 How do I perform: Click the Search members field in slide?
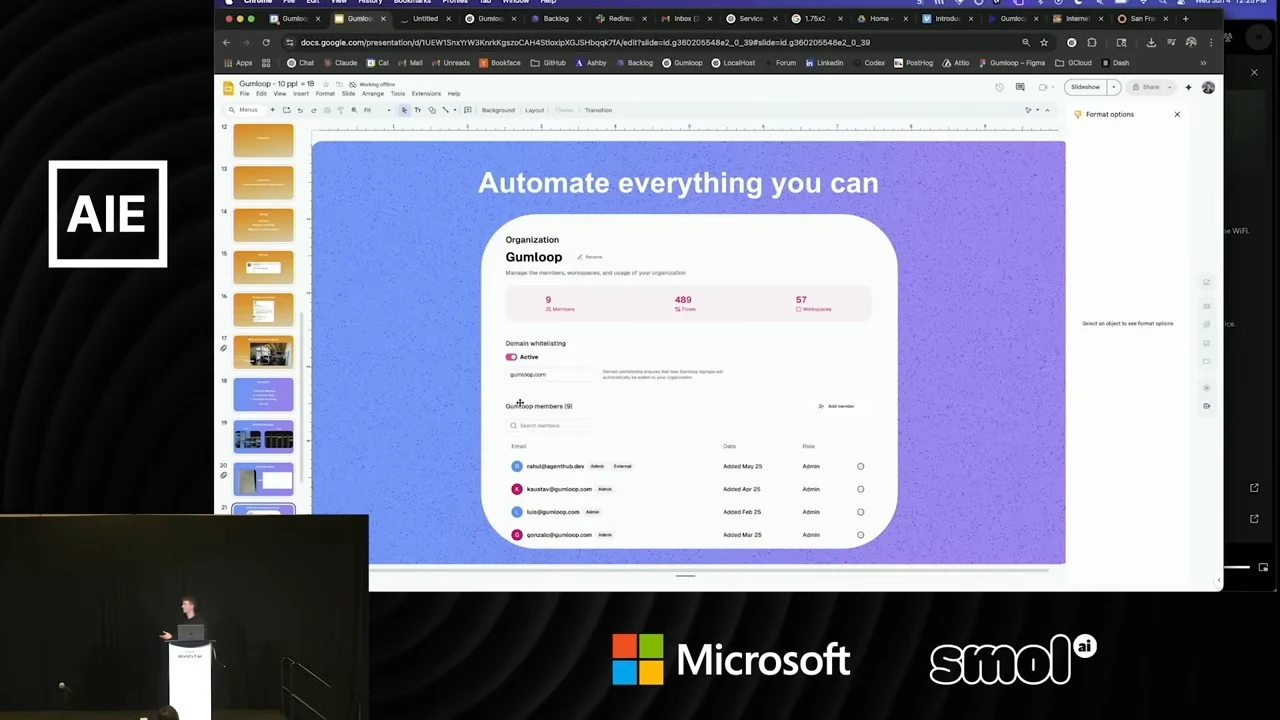pos(550,425)
